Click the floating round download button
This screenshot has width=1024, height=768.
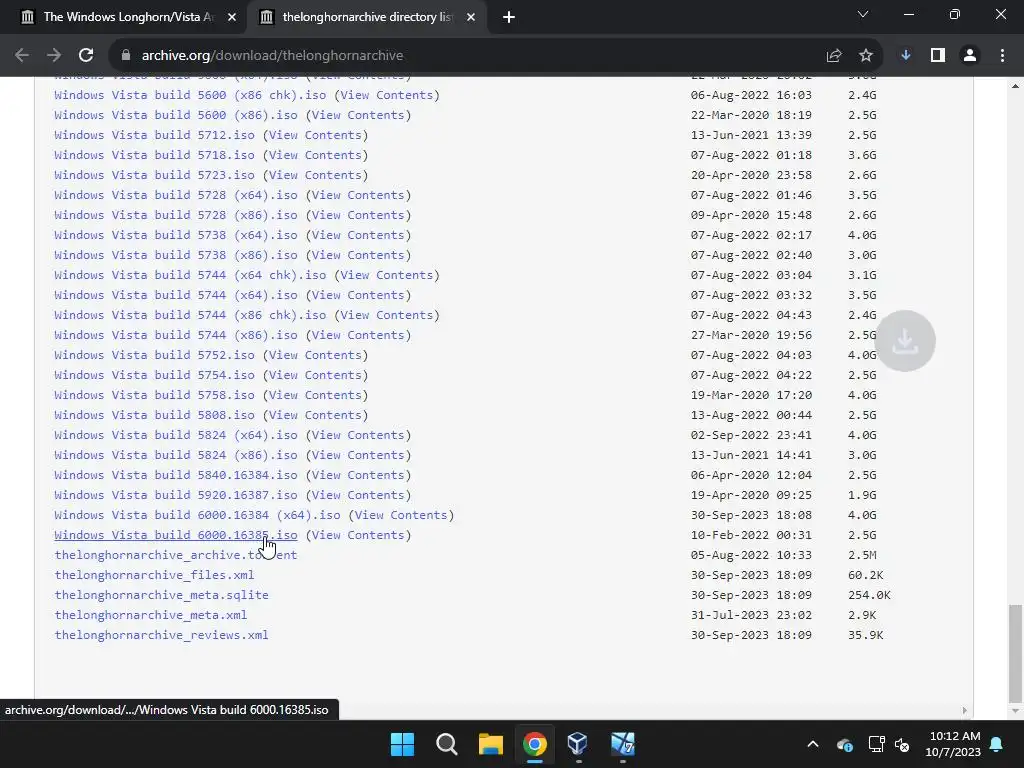pyautogui.click(x=905, y=341)
